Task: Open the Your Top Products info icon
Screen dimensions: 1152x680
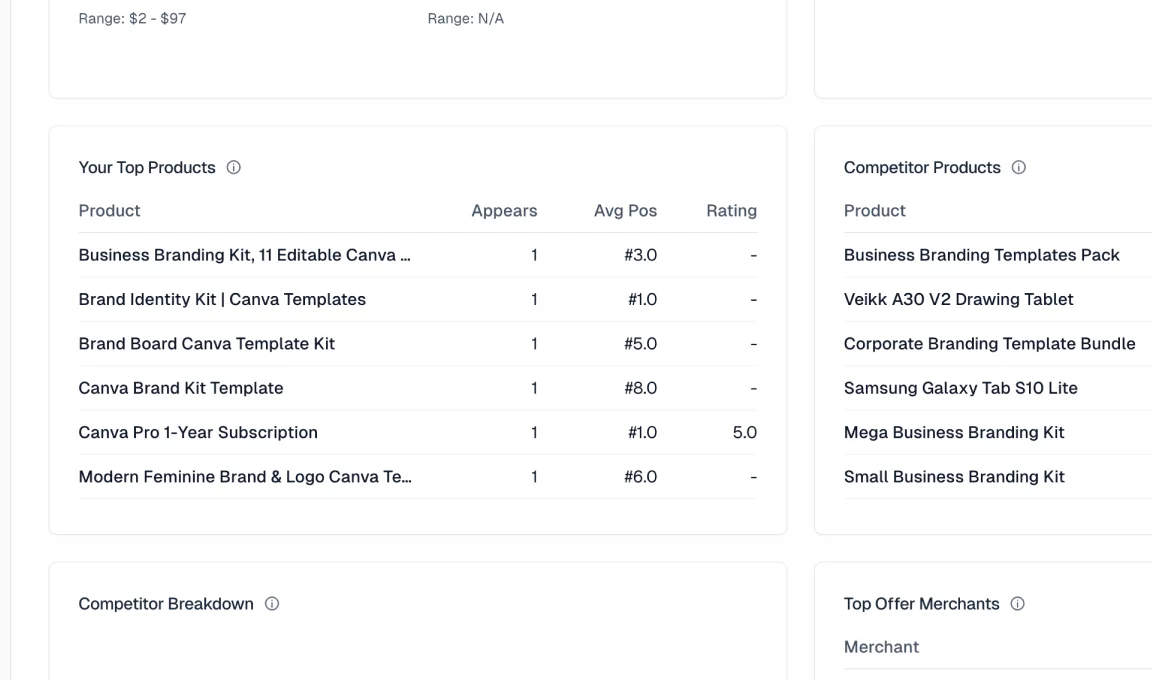Action: coord(233,167)
